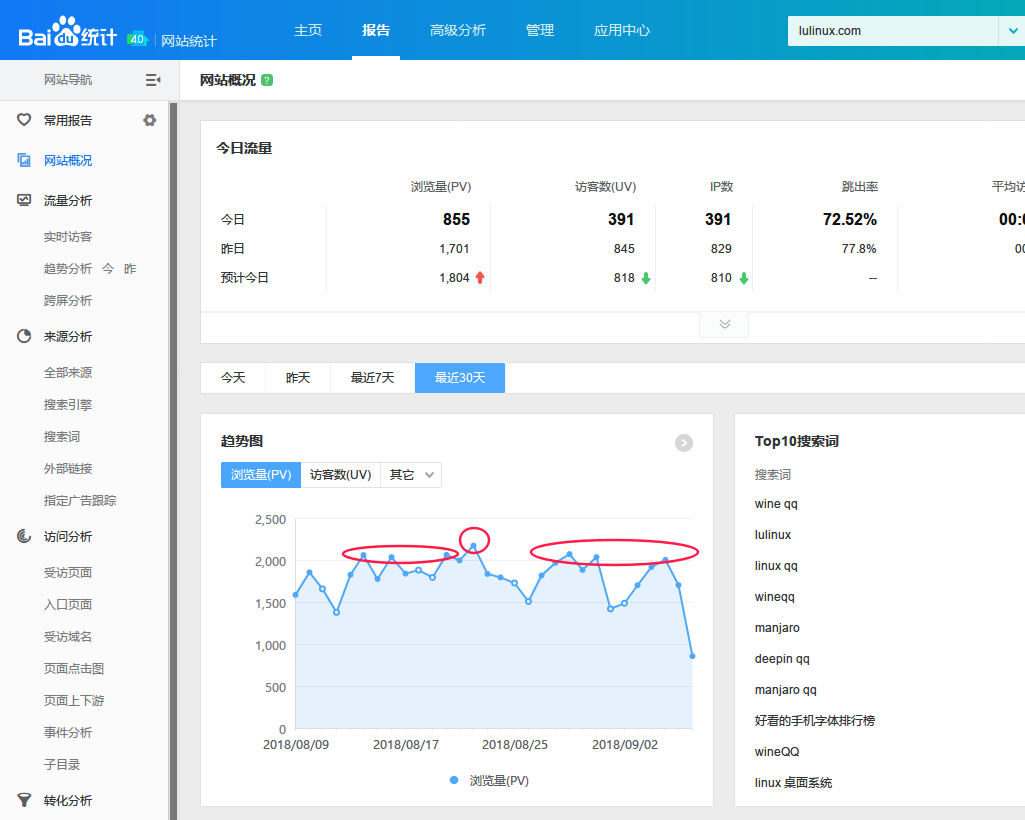The height and width of the screenshot is (820, 1025).
Task: Expand the today traffic panel chevron
Action: (724, 324)
